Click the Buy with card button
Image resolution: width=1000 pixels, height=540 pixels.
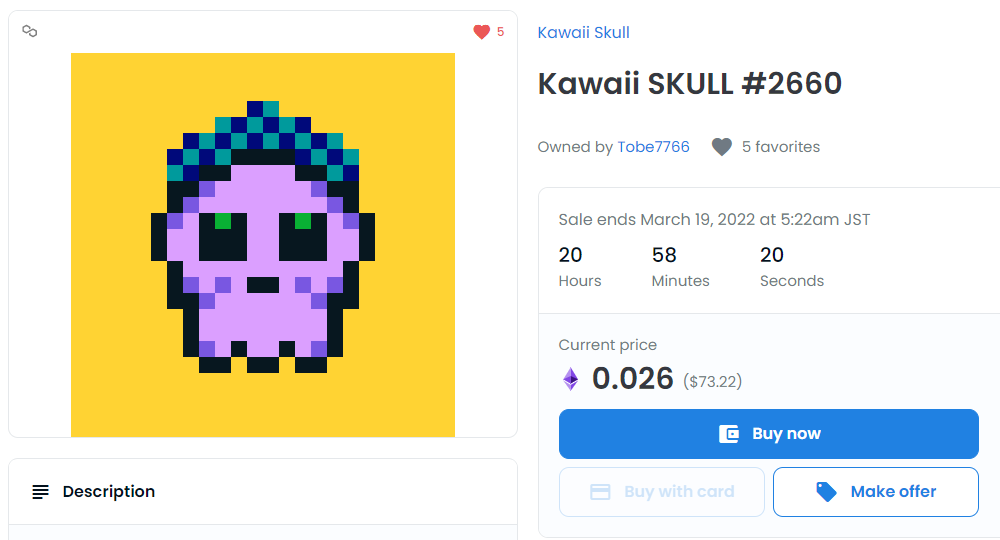click(x=662, y=492)
